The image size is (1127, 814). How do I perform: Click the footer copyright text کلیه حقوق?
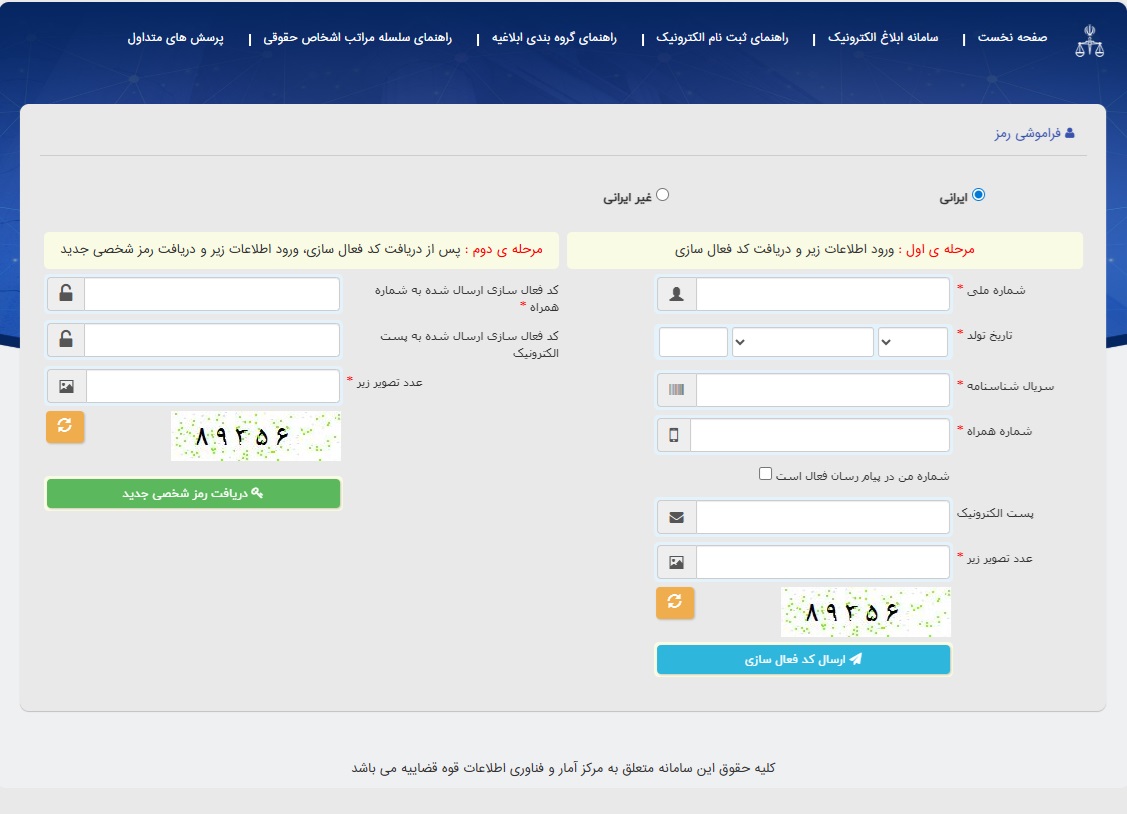click(x=564, y=768)
